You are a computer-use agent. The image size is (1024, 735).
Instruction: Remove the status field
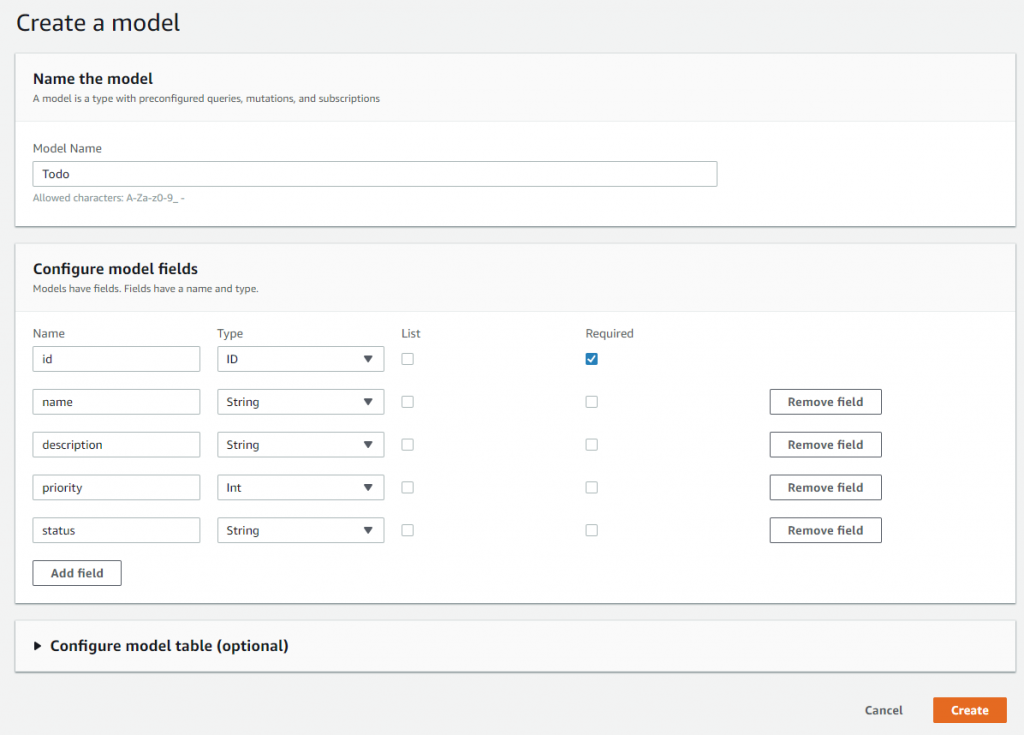[x=825, y=531]
